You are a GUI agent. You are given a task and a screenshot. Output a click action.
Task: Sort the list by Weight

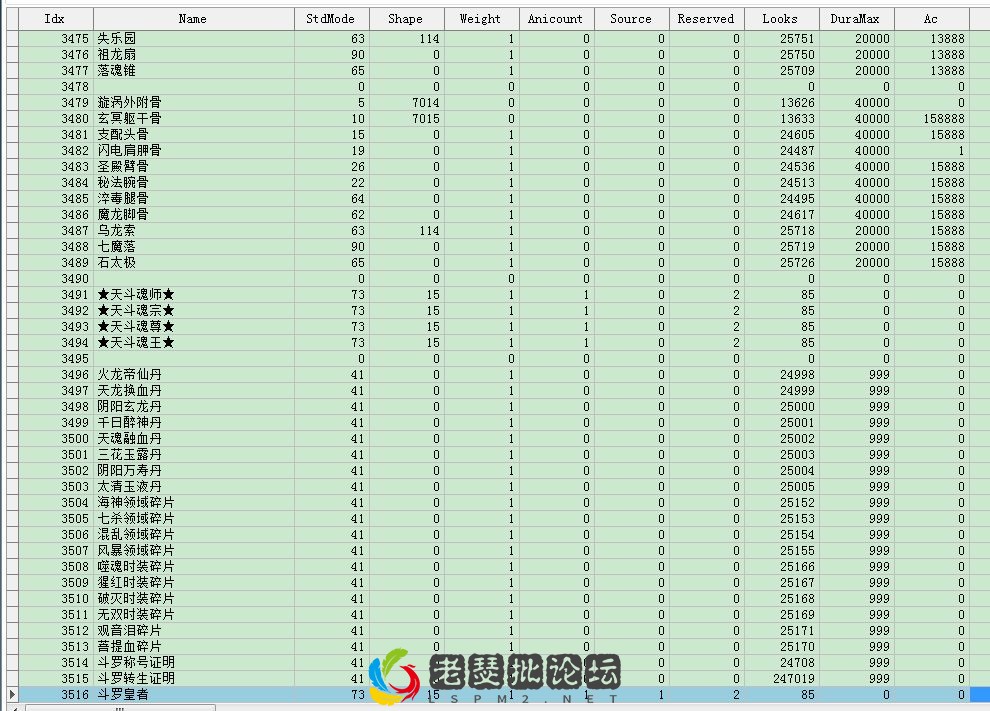click(x=480, y=17)
